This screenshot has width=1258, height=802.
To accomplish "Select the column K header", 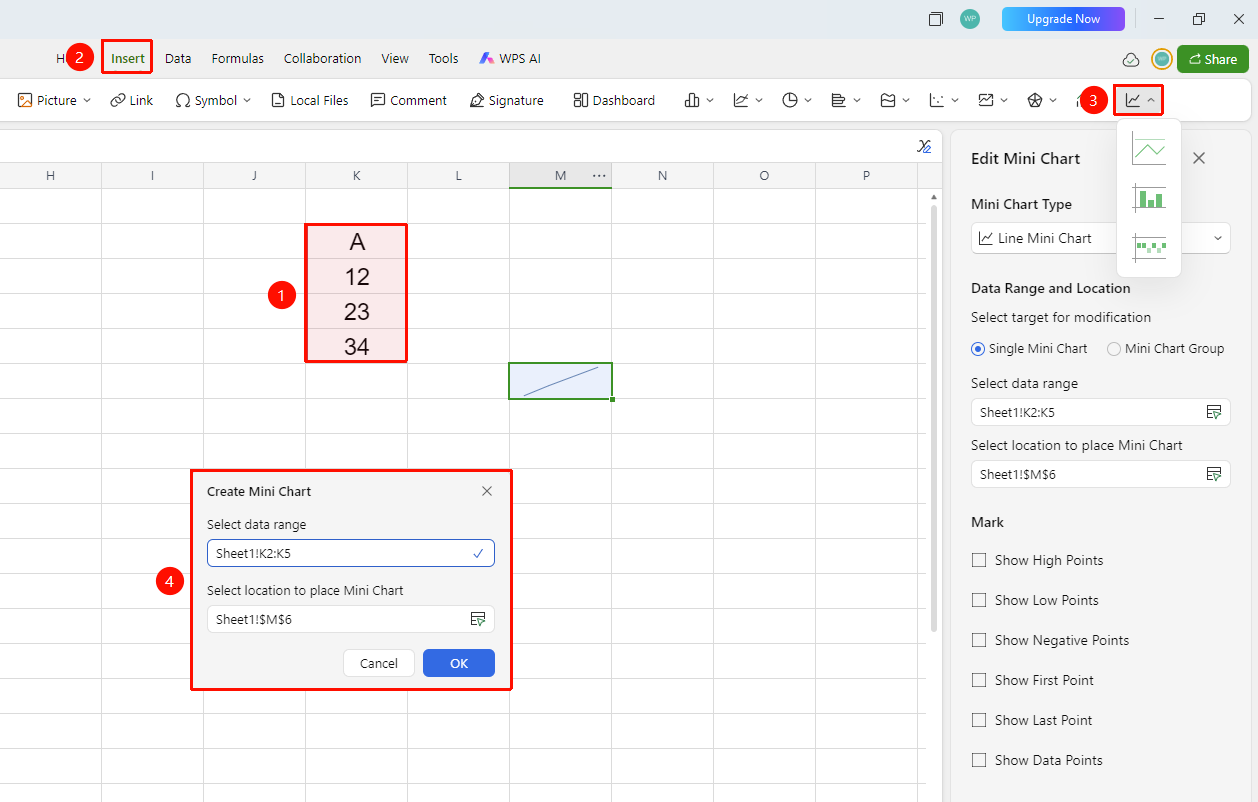I will (x=357, y=176).
